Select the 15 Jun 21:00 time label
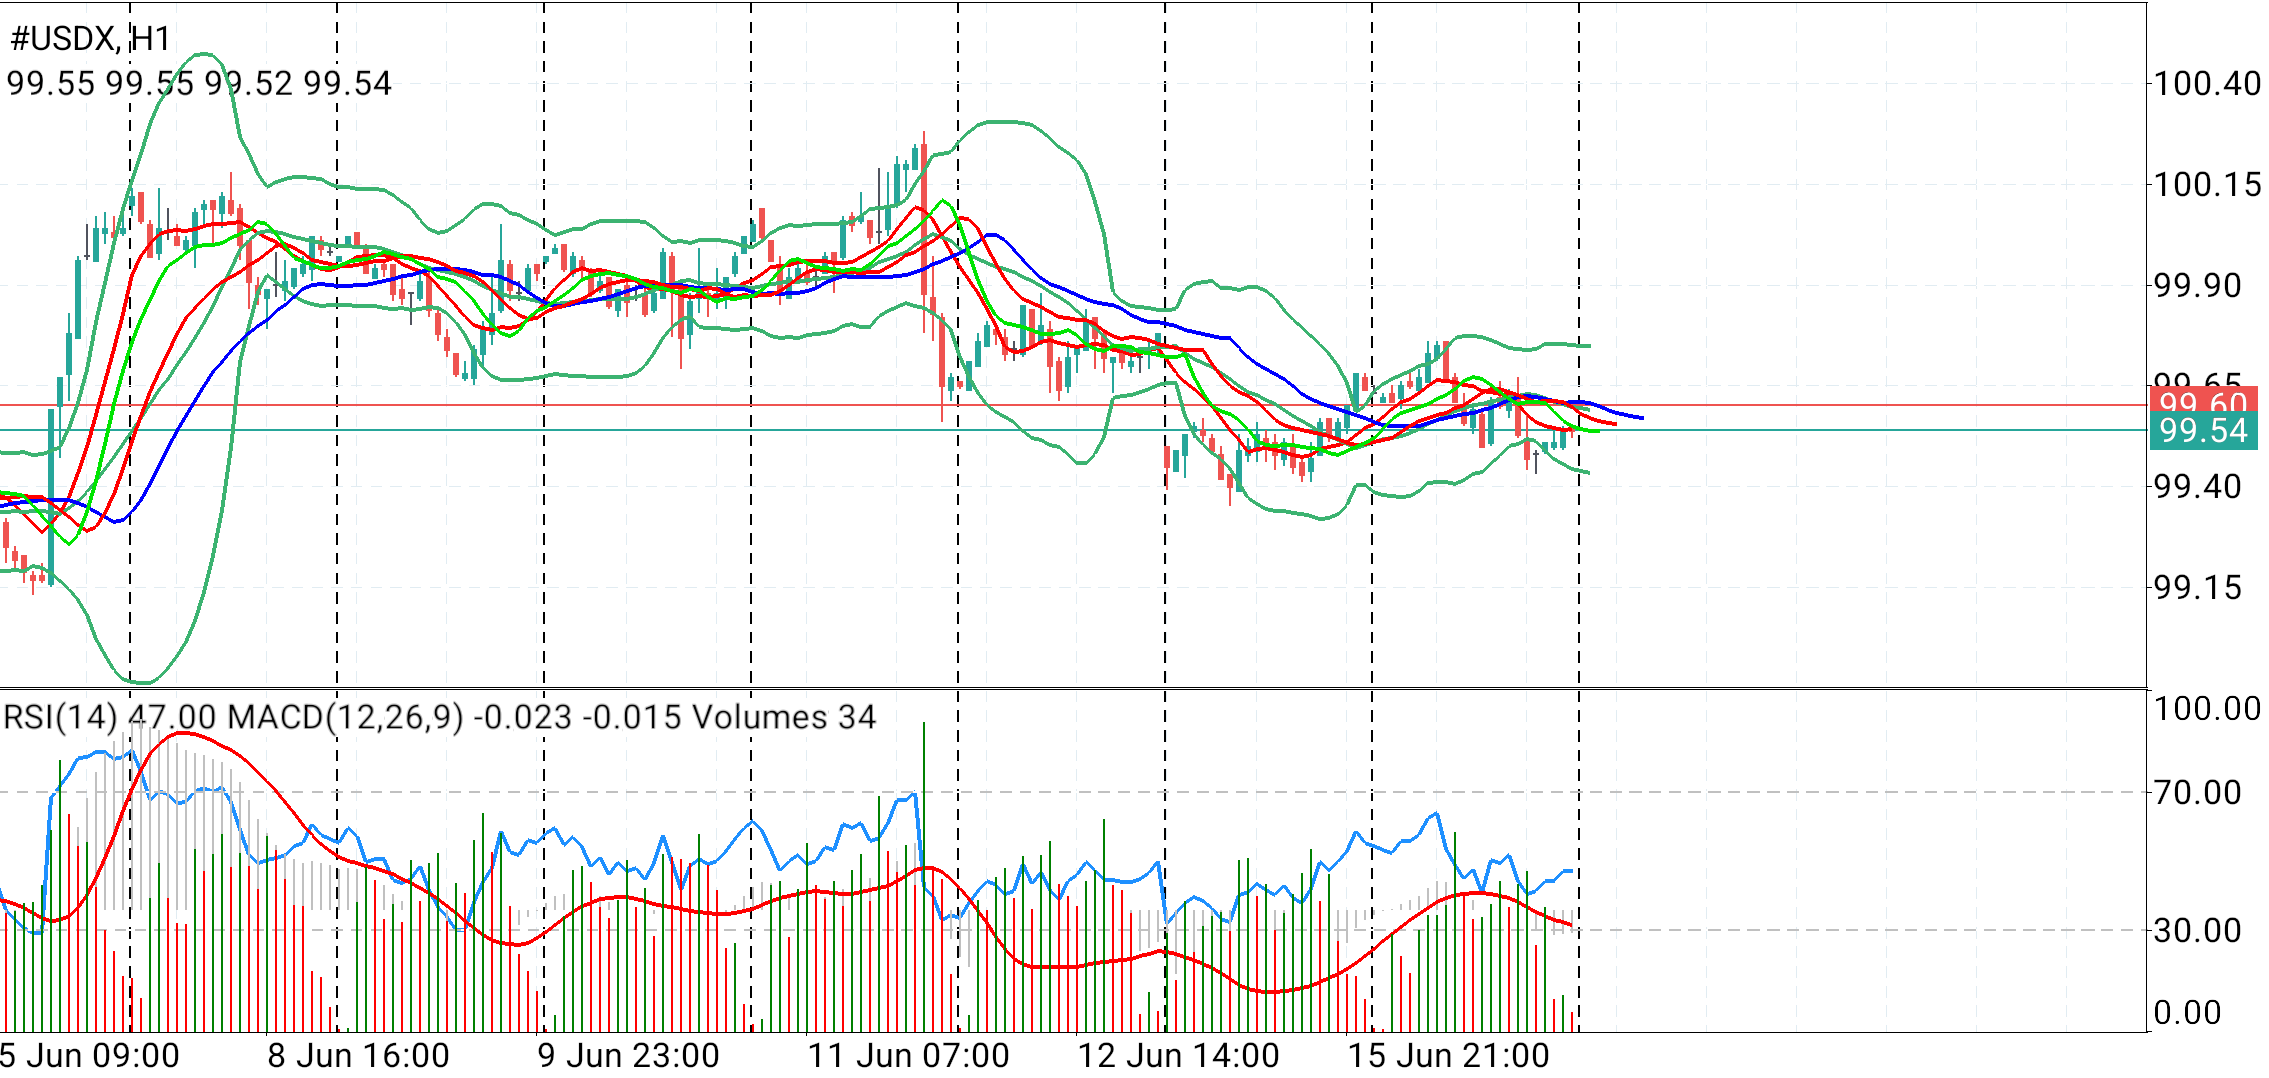The width and height of the screenshot is (2269, 1078). pos(1448,1056)
